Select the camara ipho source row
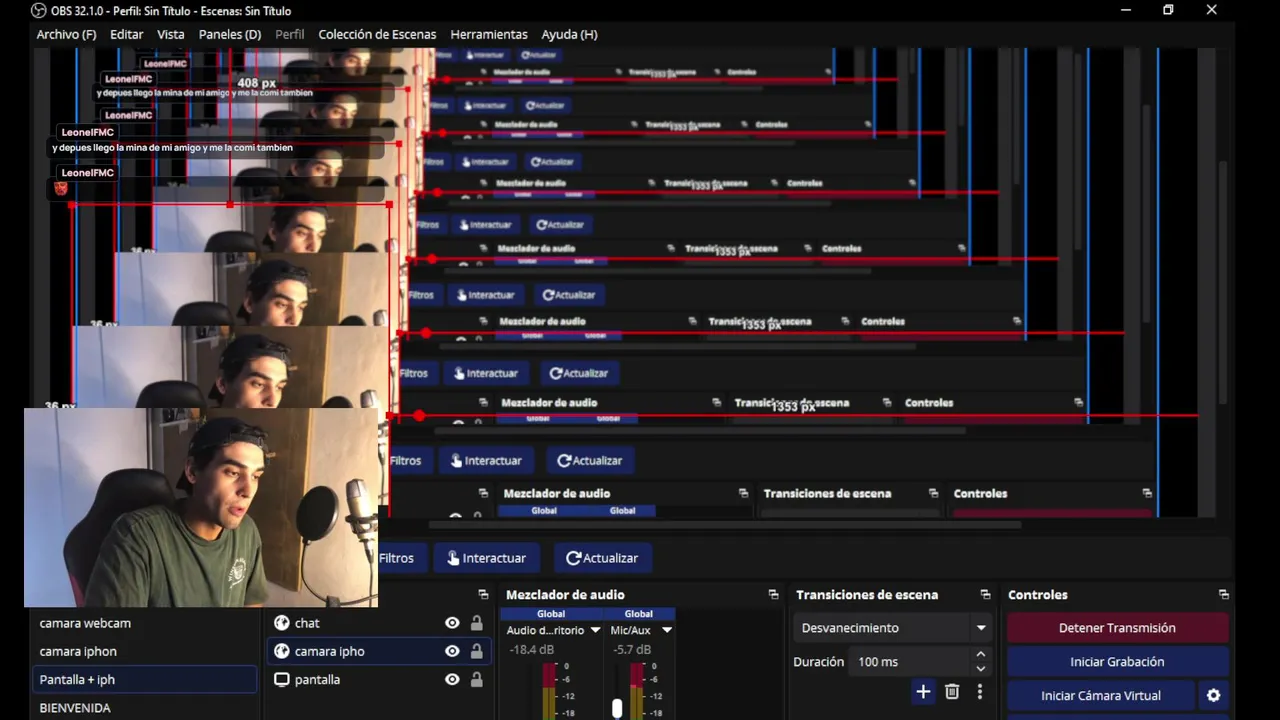This screenshot has height=720, width=1280. pyautogui.click(x=380, y=651)
